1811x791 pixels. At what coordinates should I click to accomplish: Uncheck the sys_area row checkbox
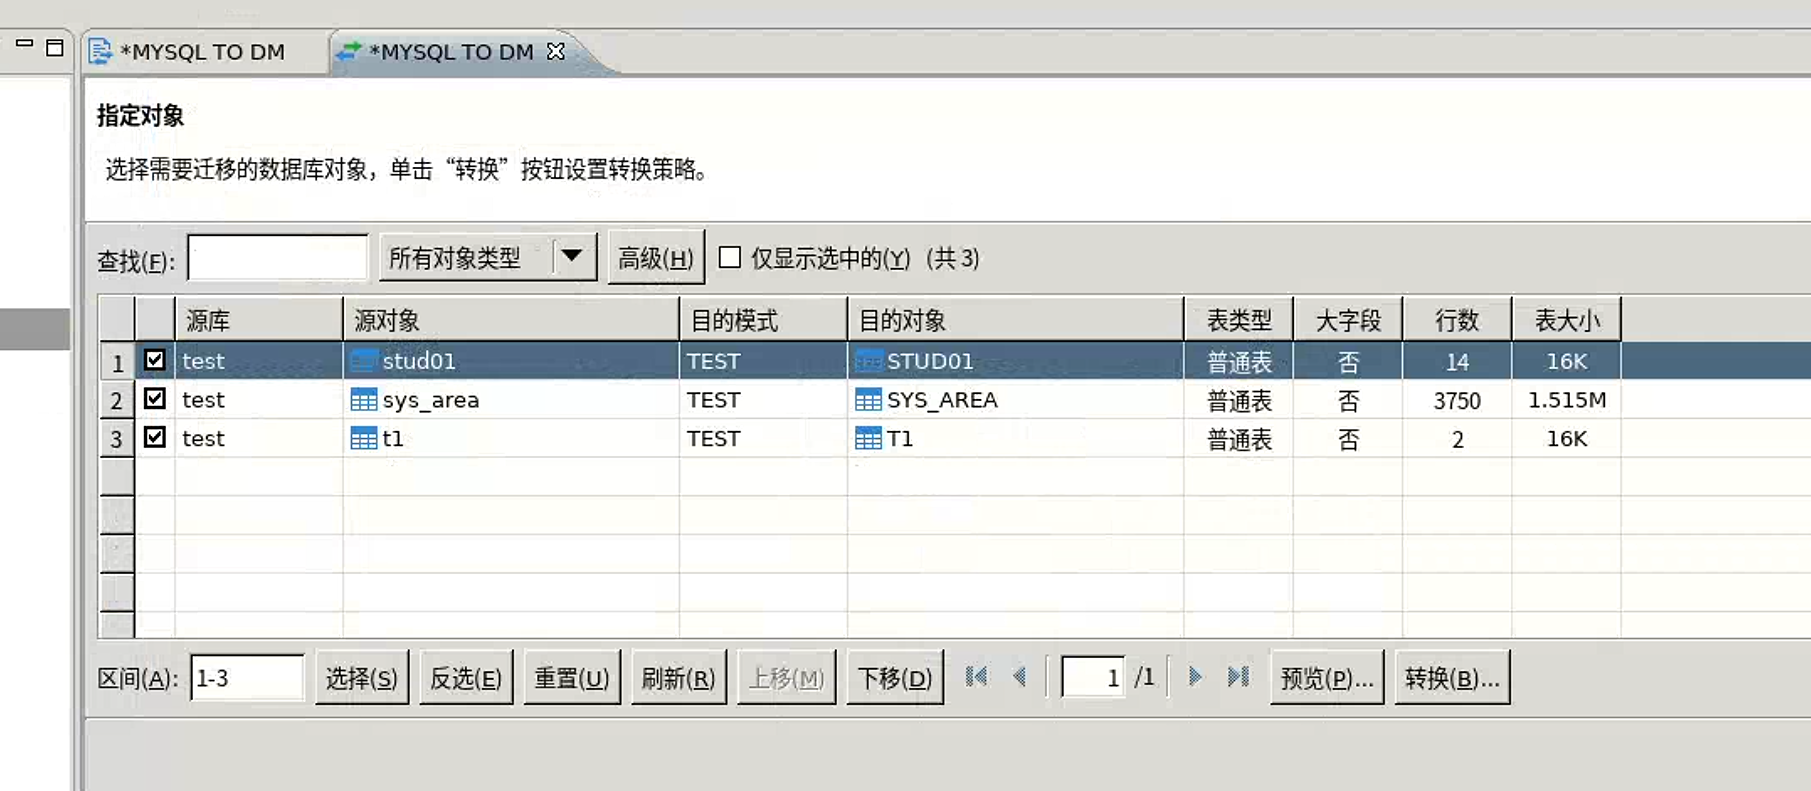[155, 399]
